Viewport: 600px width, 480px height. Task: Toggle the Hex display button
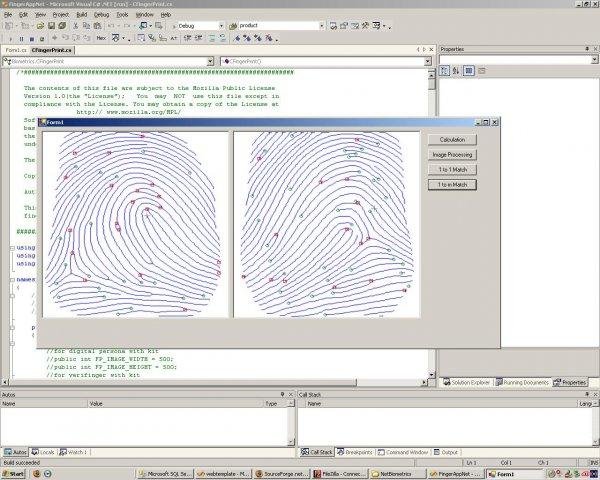coord(101,38)
